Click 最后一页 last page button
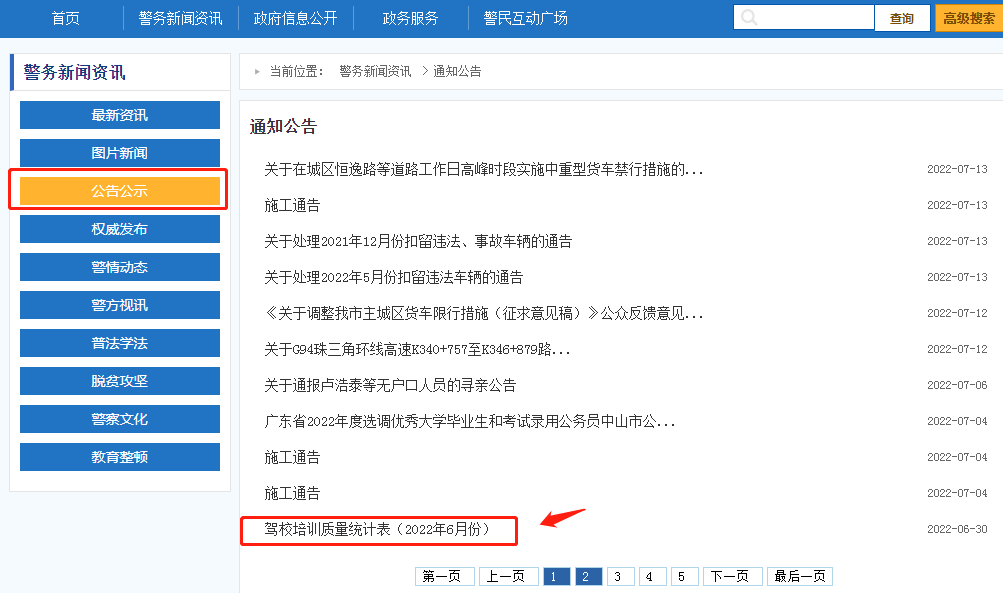The height and width of the screenshot is (593, 1003). [x=799, y=576]
